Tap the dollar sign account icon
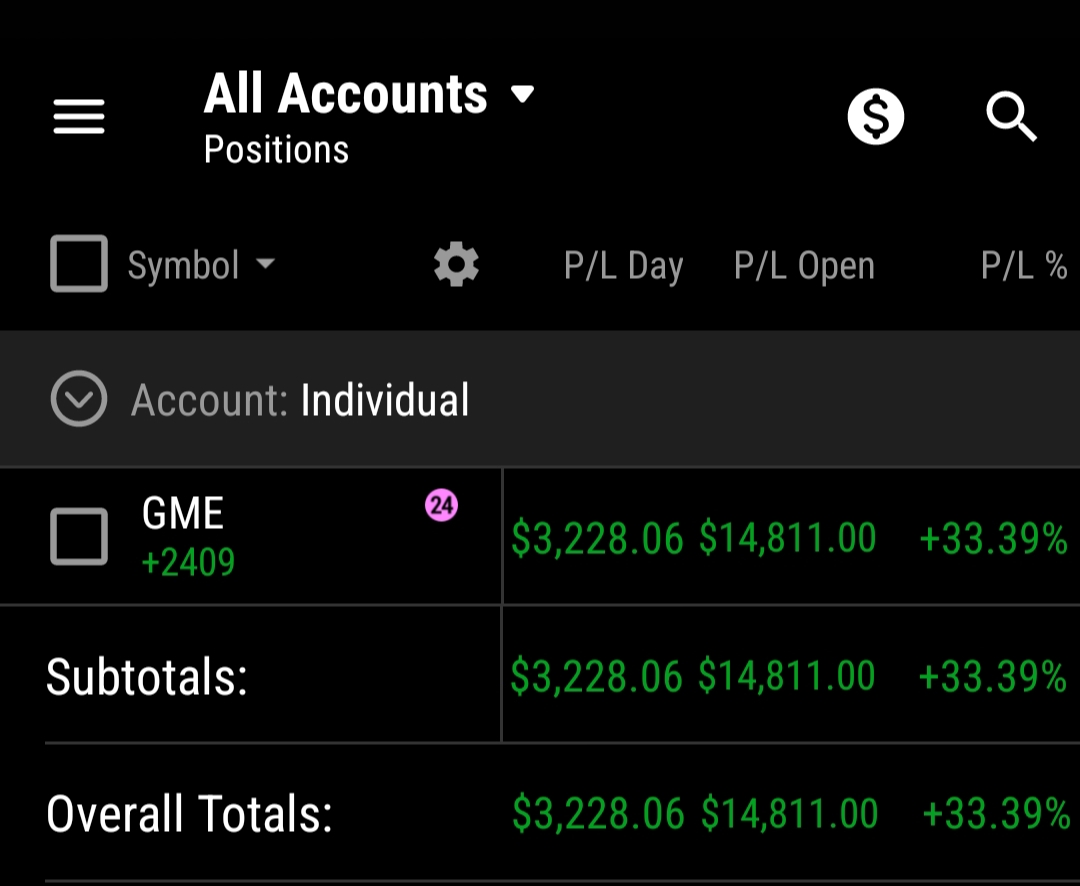 875,117
